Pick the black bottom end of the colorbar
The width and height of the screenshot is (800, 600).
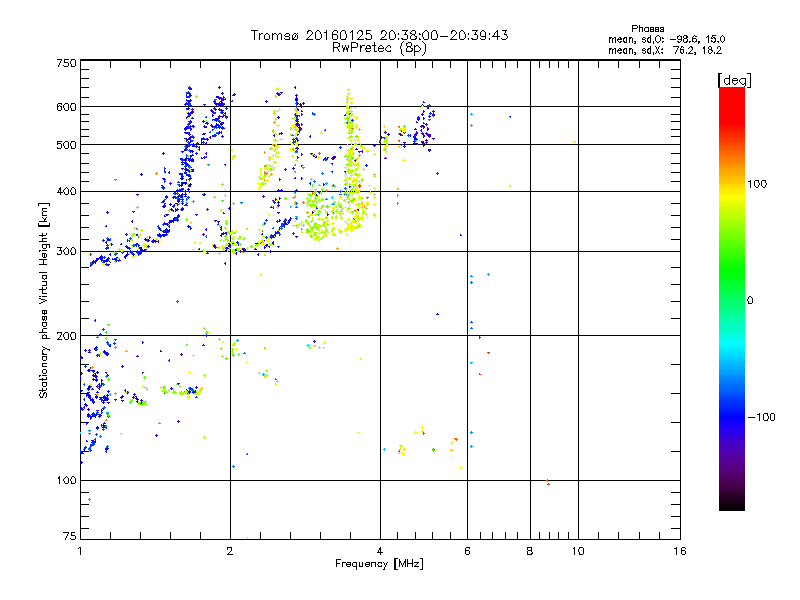(x=731, y=505)
